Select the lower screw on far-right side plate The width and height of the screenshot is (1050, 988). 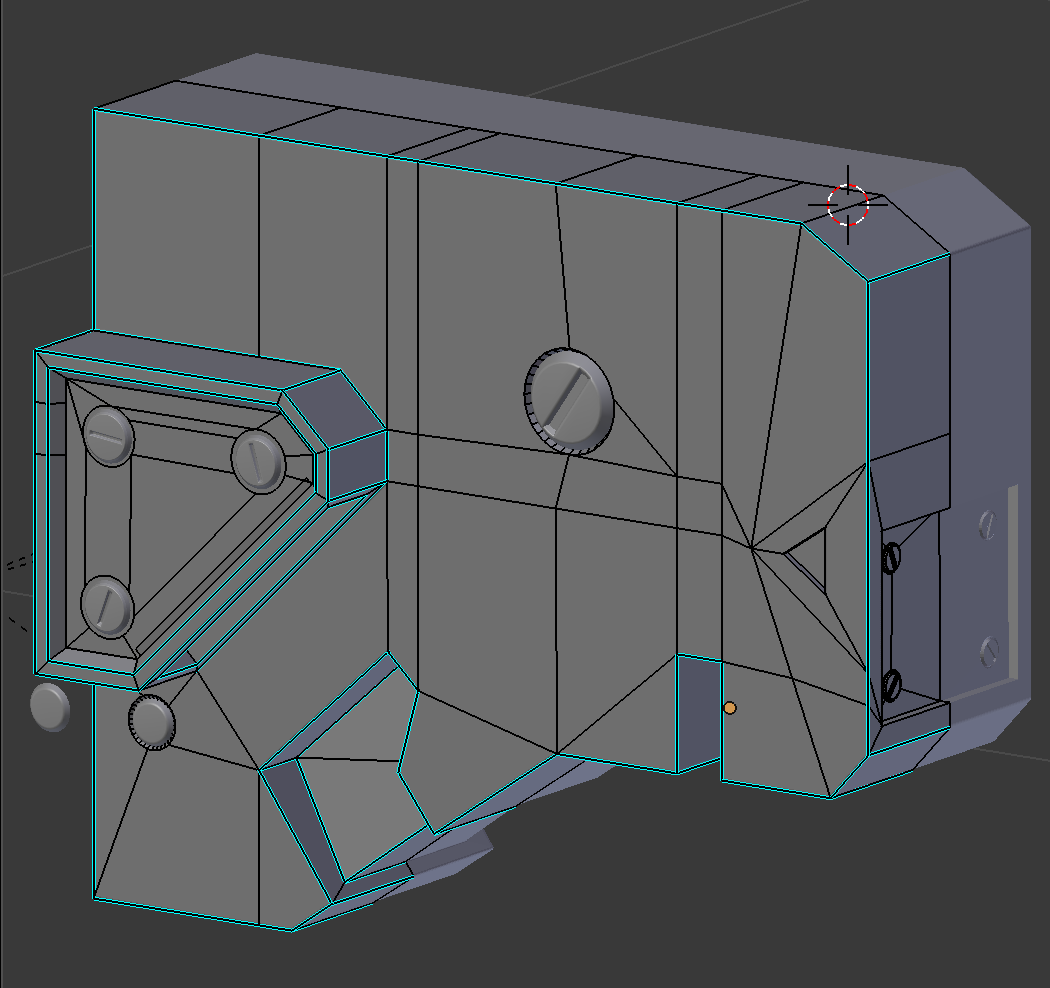coord(989,650)
